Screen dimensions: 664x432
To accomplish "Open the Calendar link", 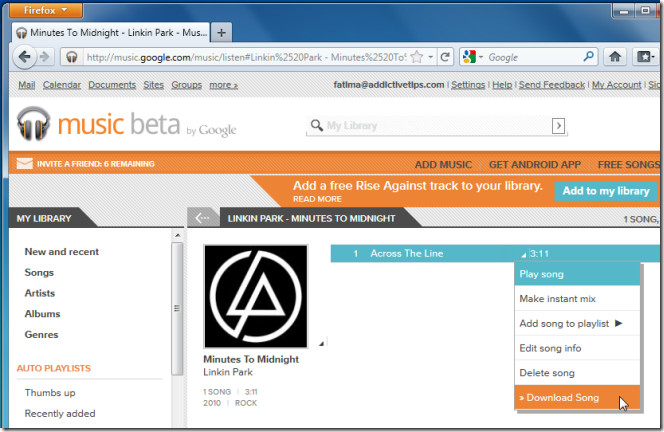I will coord(61,85).
